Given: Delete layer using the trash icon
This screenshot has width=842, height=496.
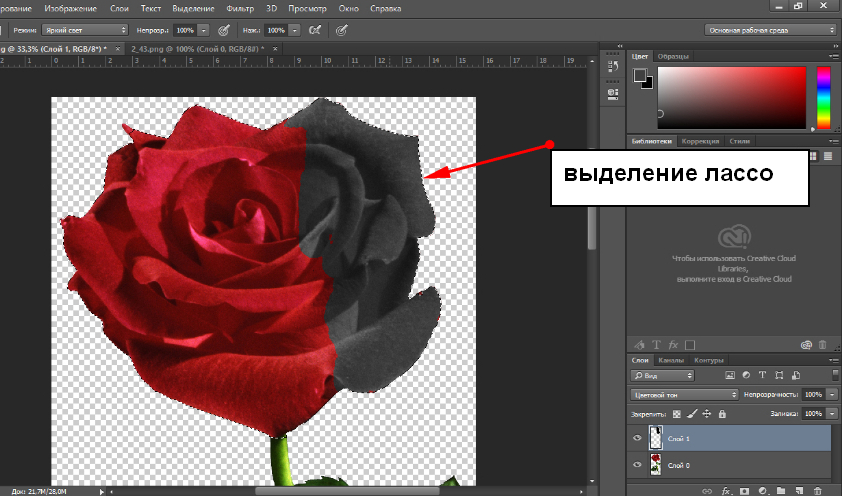Looking at the screenshot, I should [817, 491].
